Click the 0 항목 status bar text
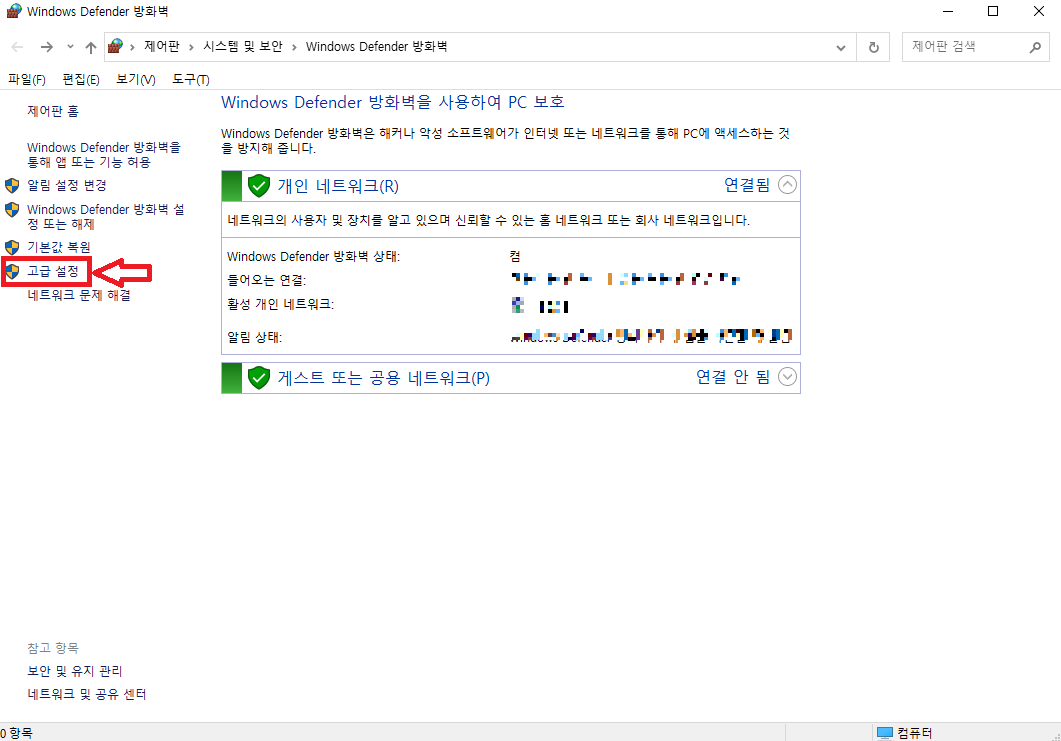 coord(16,733)
